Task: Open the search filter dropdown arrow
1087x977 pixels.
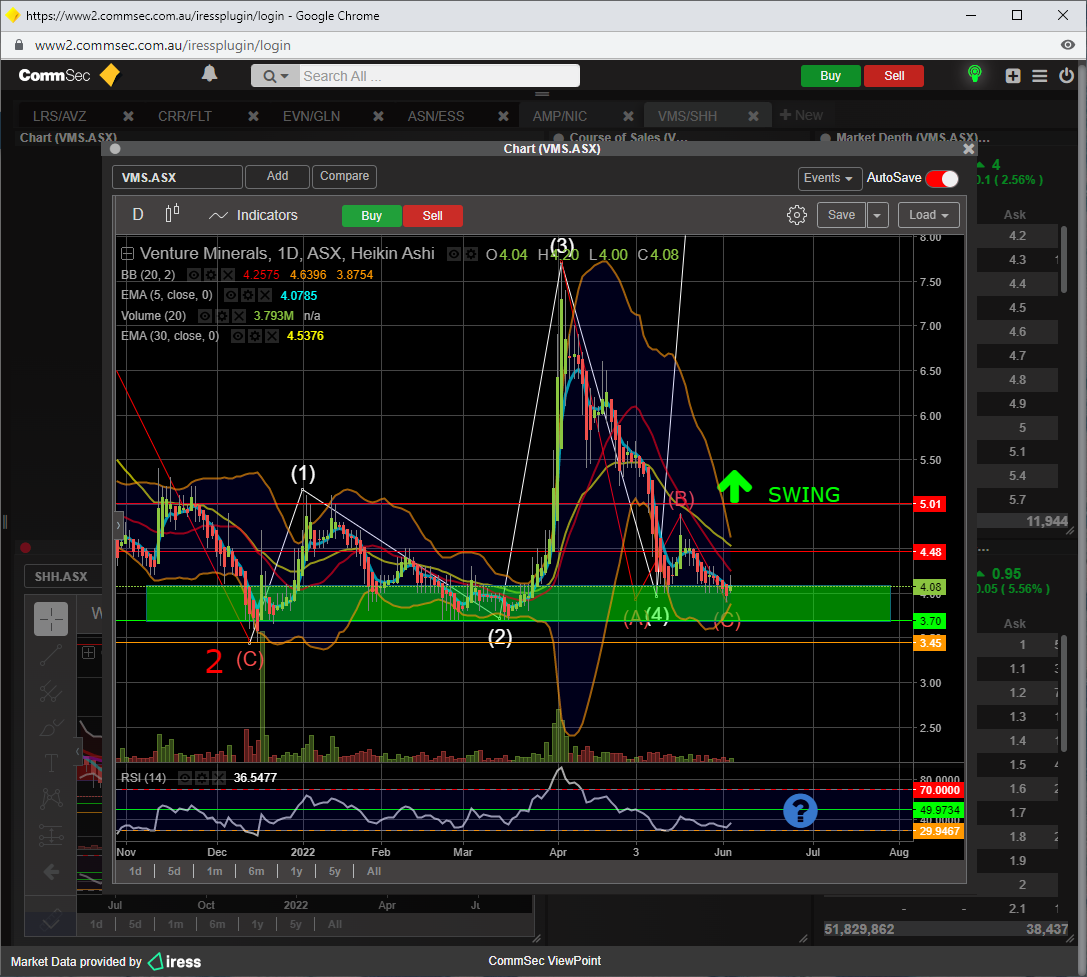Action: (284, 76)
